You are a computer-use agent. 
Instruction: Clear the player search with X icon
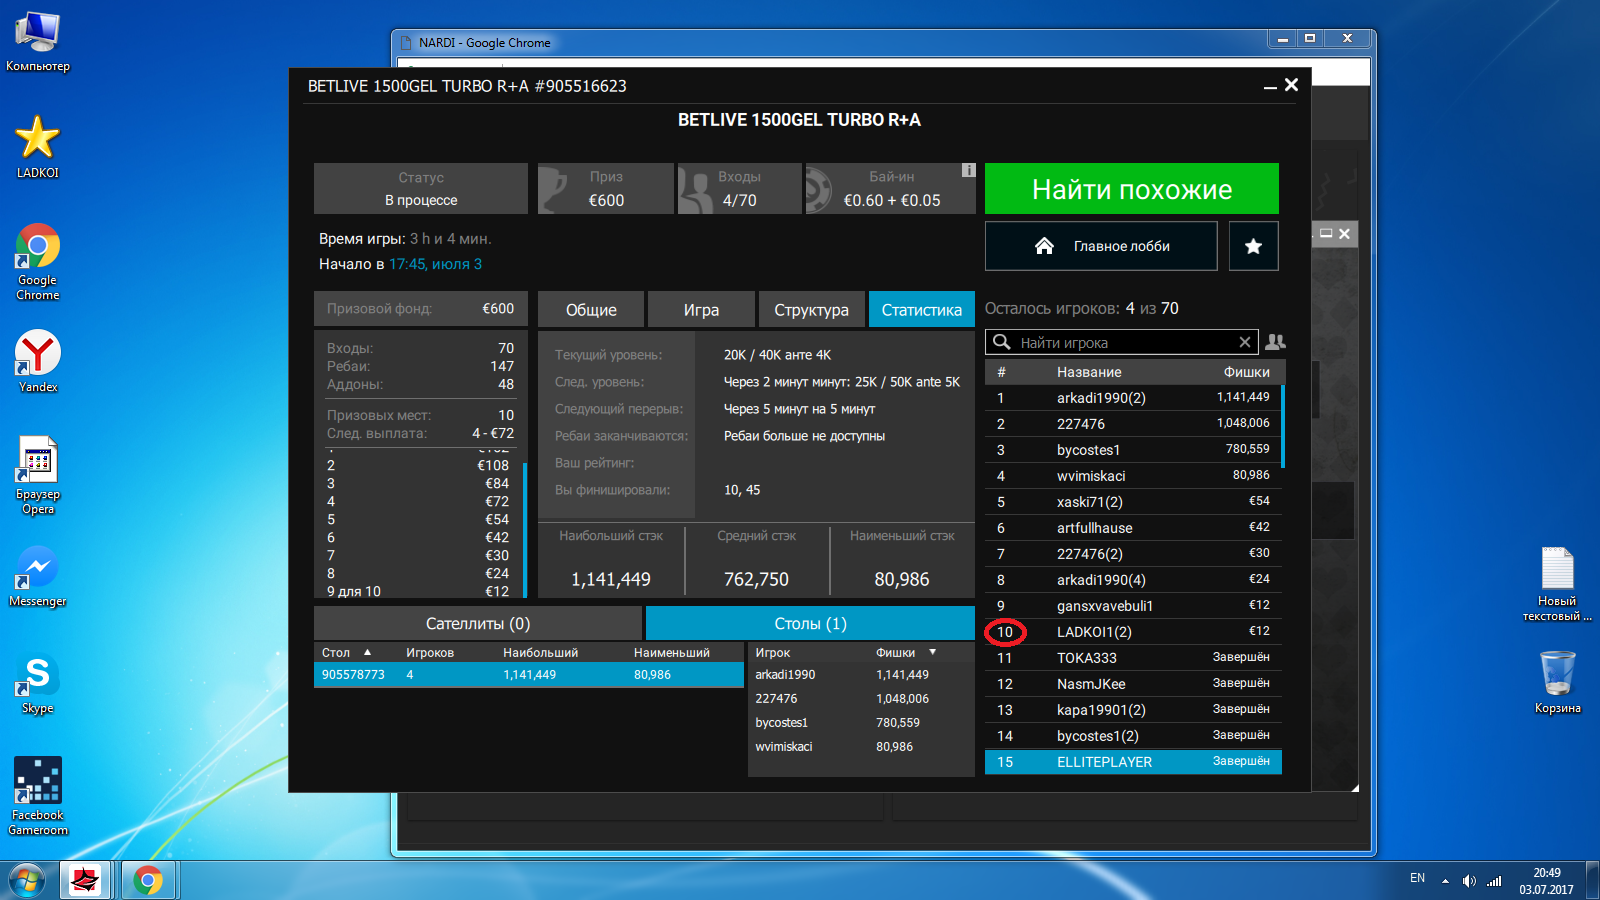click(1245, 342)
